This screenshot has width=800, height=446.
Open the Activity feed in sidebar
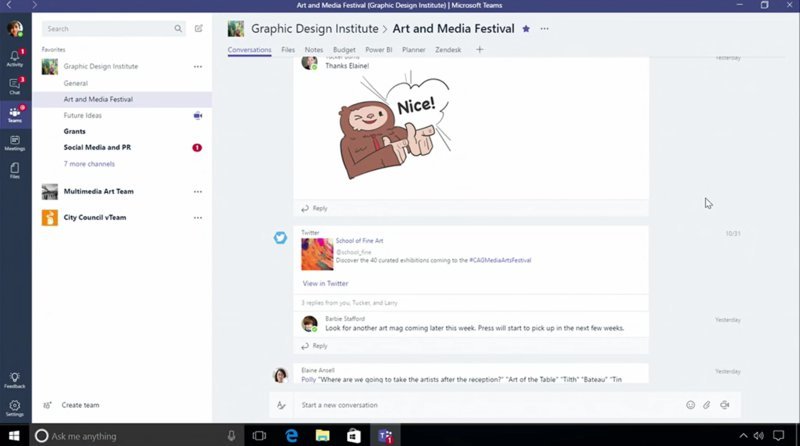[15, 58]
